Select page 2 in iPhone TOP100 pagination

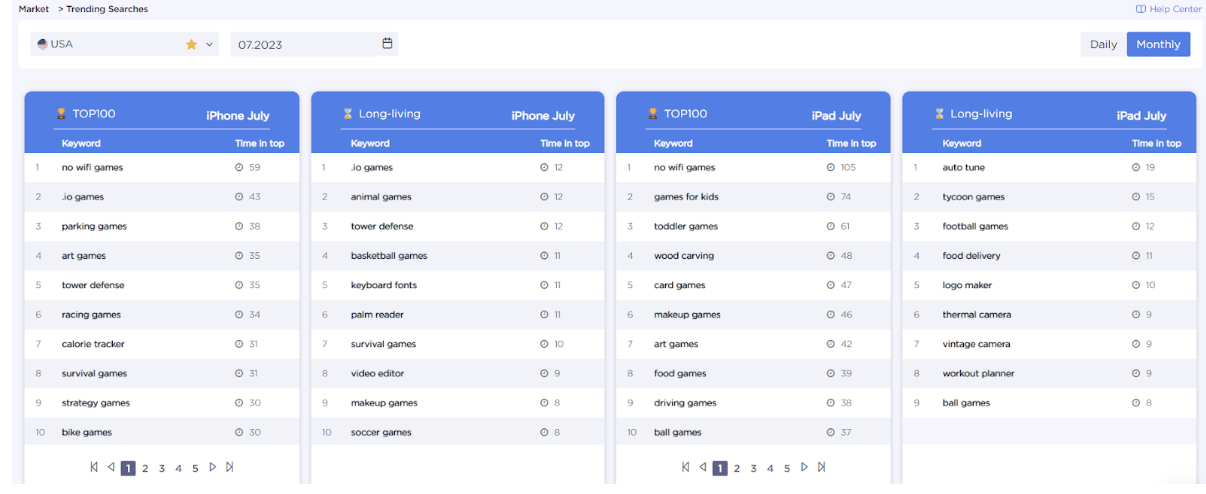pos(145,468)
